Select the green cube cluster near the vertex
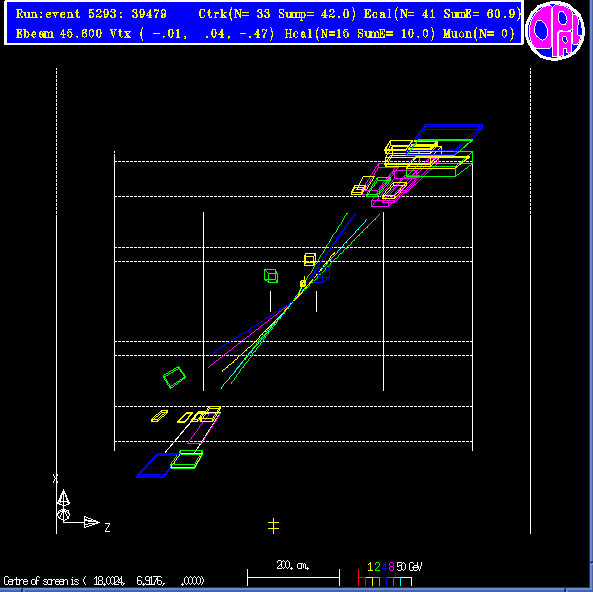593x592 pixels. pos(271,276)
